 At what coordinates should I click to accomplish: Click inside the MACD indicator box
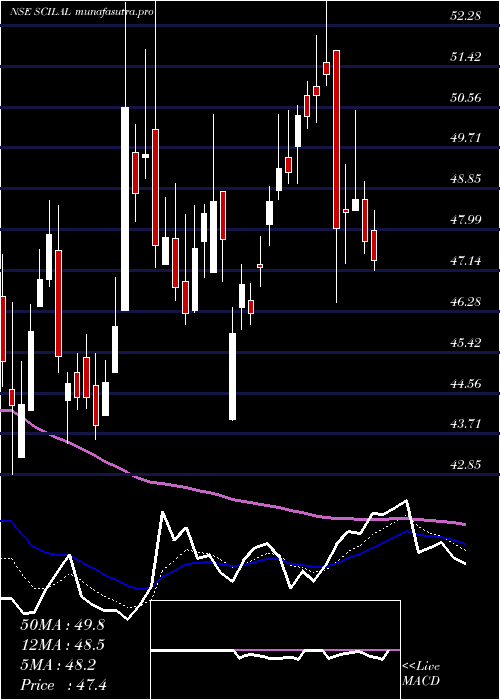[x=275, y=650]
